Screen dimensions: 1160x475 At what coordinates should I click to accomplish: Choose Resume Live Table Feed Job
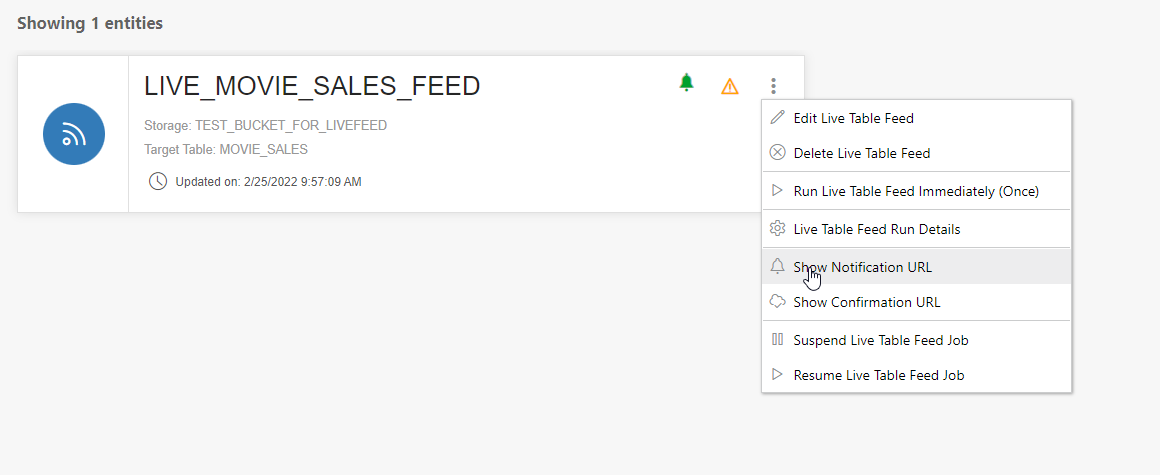[878, 375]
